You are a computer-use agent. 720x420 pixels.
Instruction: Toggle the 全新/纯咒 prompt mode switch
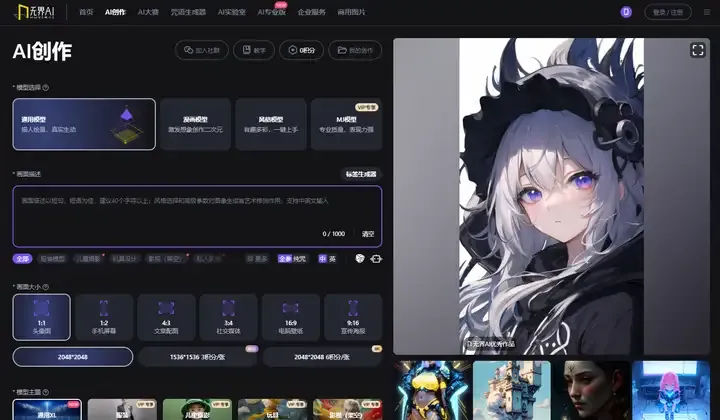(x=292, y=258)
